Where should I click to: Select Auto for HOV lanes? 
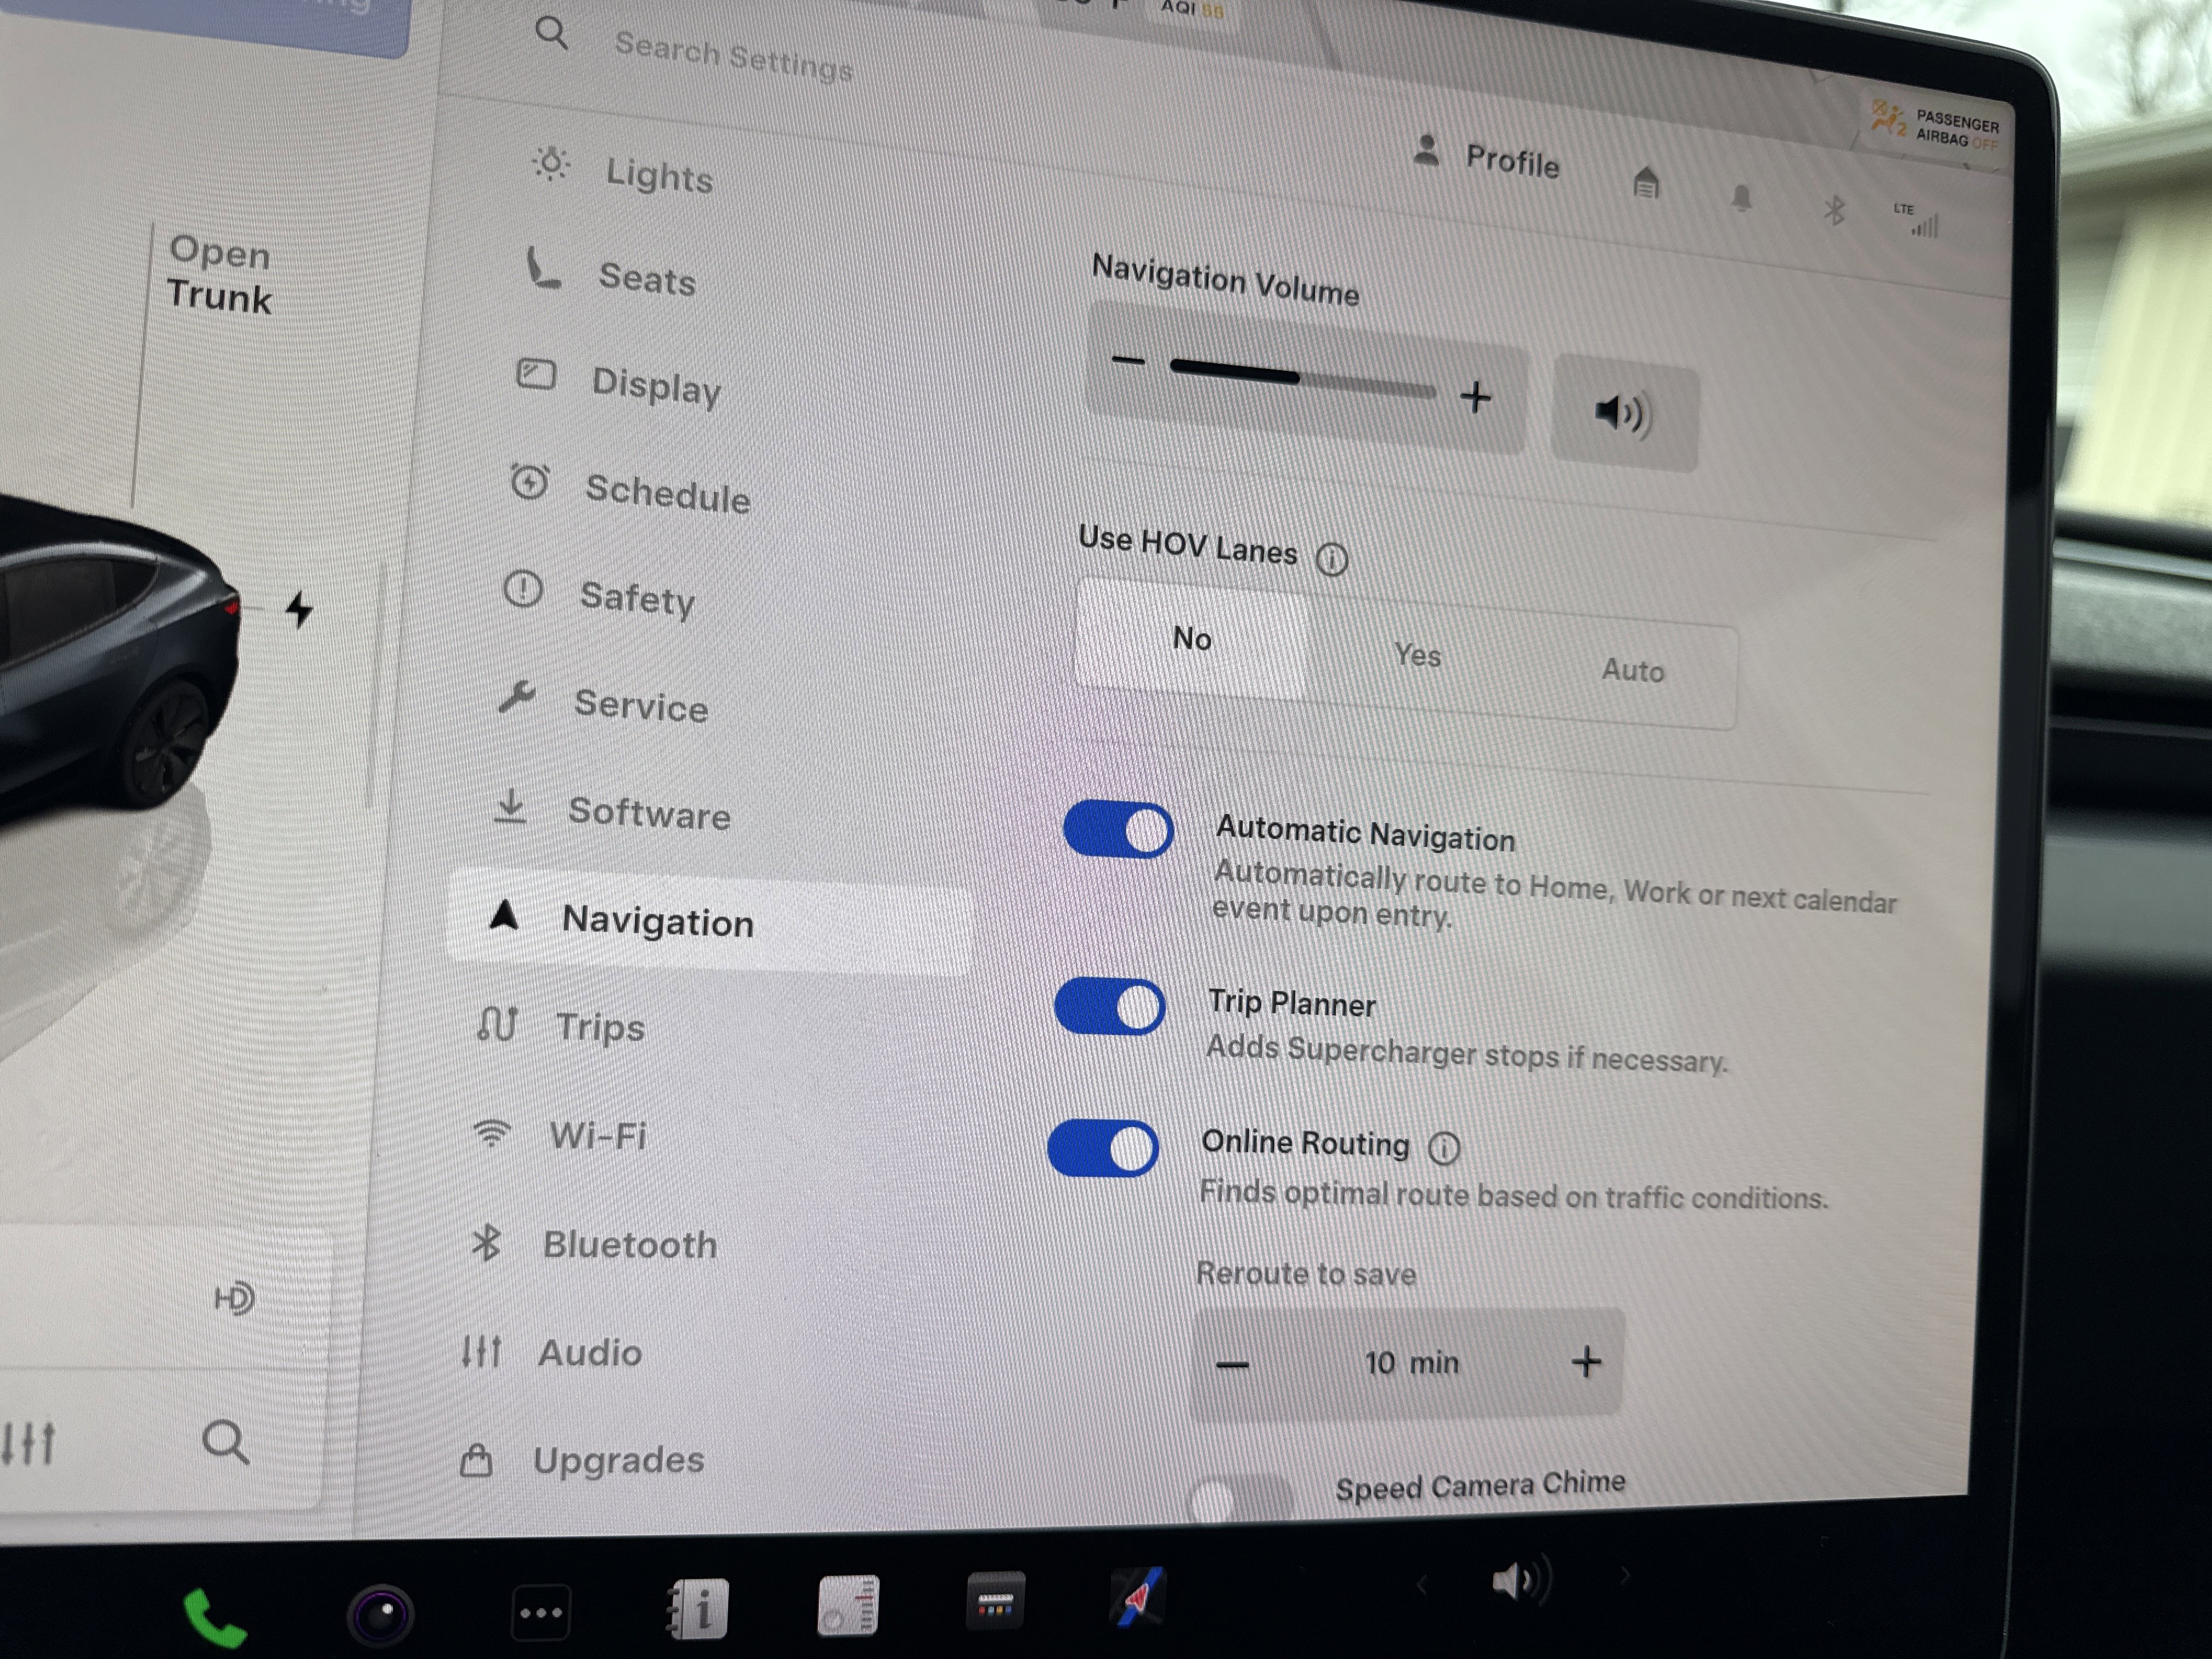click(1632, 670)
